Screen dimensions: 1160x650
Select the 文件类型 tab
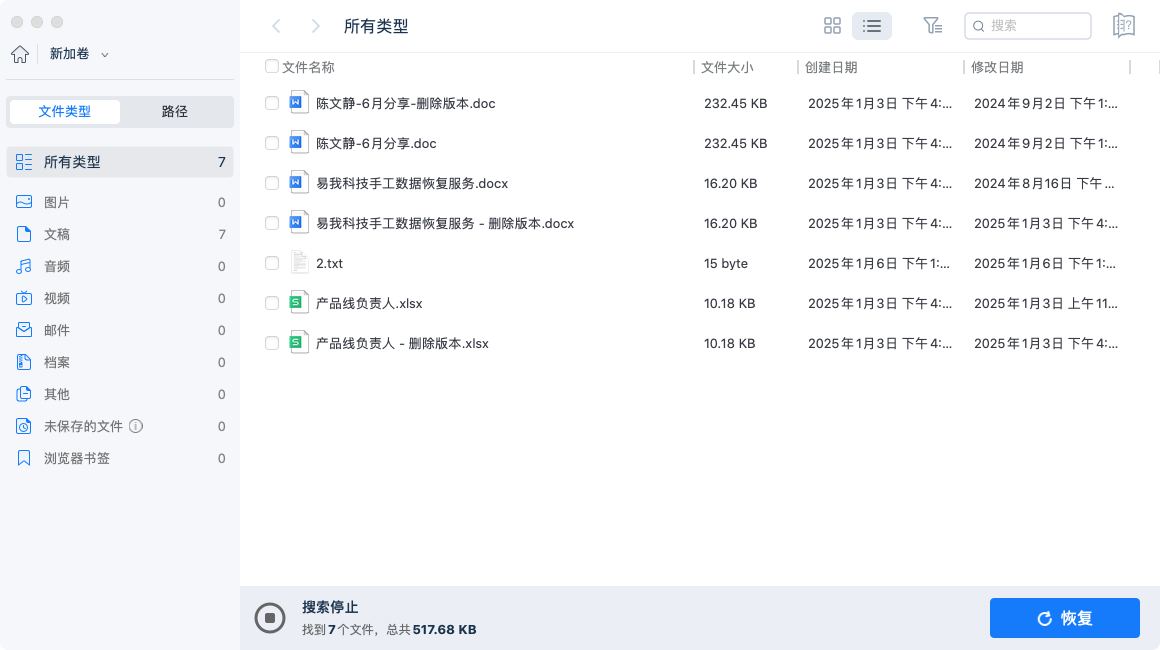pos(65,112)
